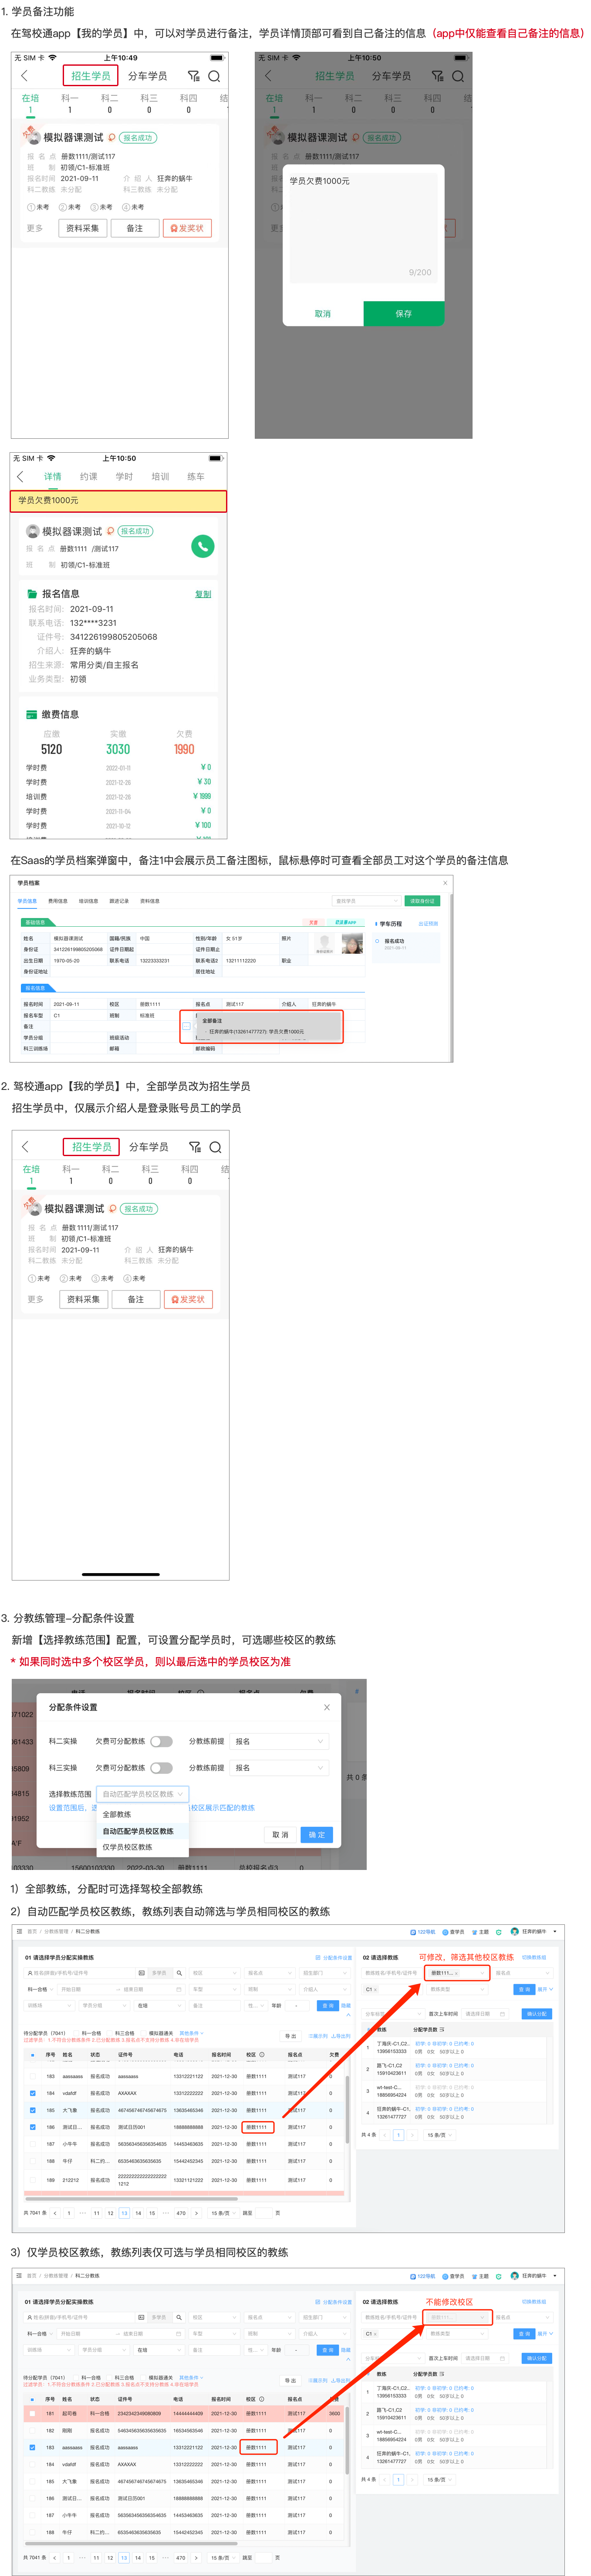Click 读取身份证 button in 学员档案 window
The height and width of the screenshot is (2576, 591).
(422, 901)
